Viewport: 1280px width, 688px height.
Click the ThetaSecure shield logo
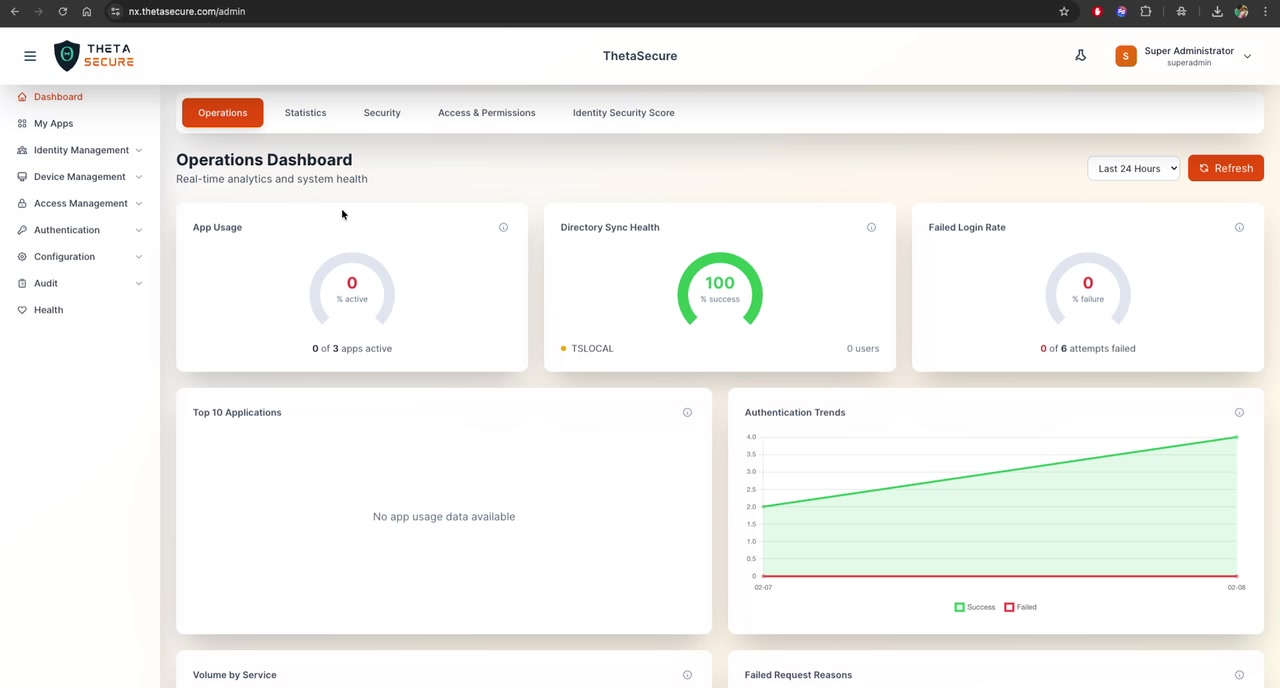coord(66,55)
